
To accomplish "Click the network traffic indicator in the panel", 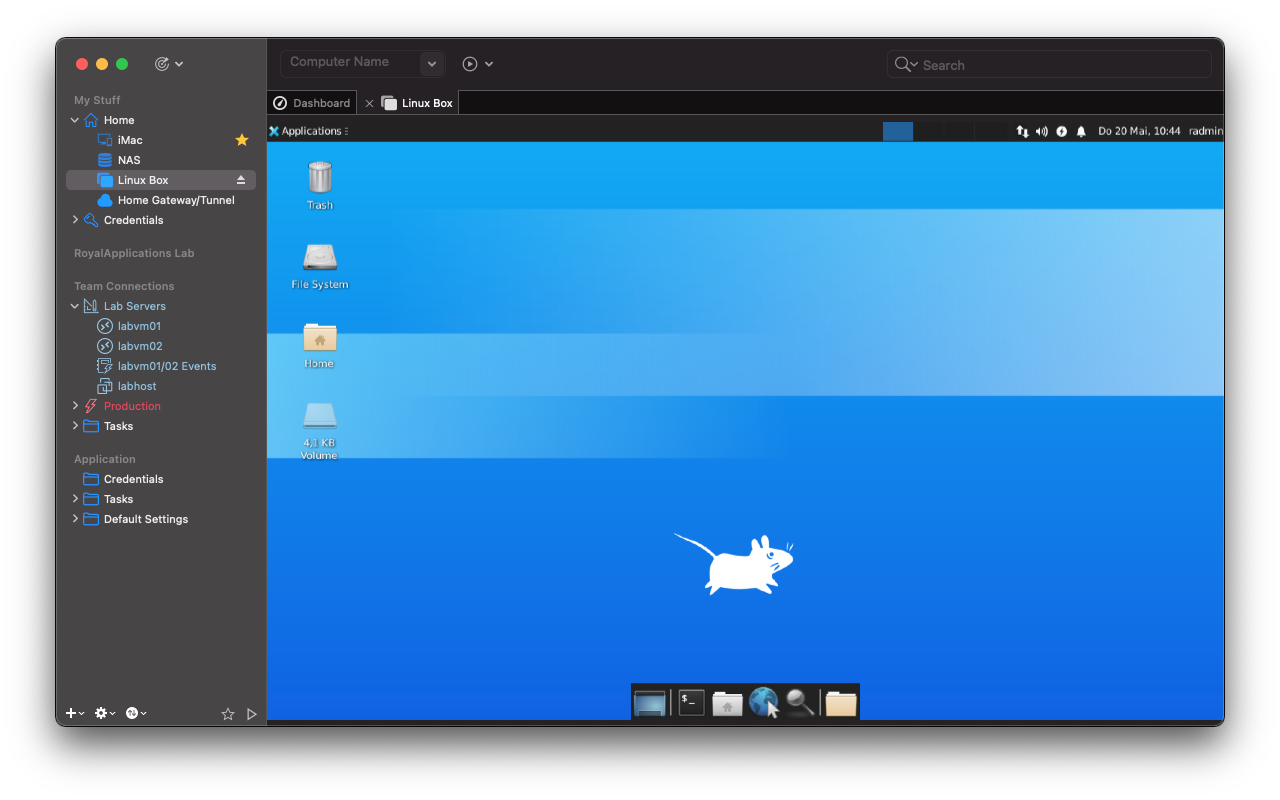I will click(1022, 131).
